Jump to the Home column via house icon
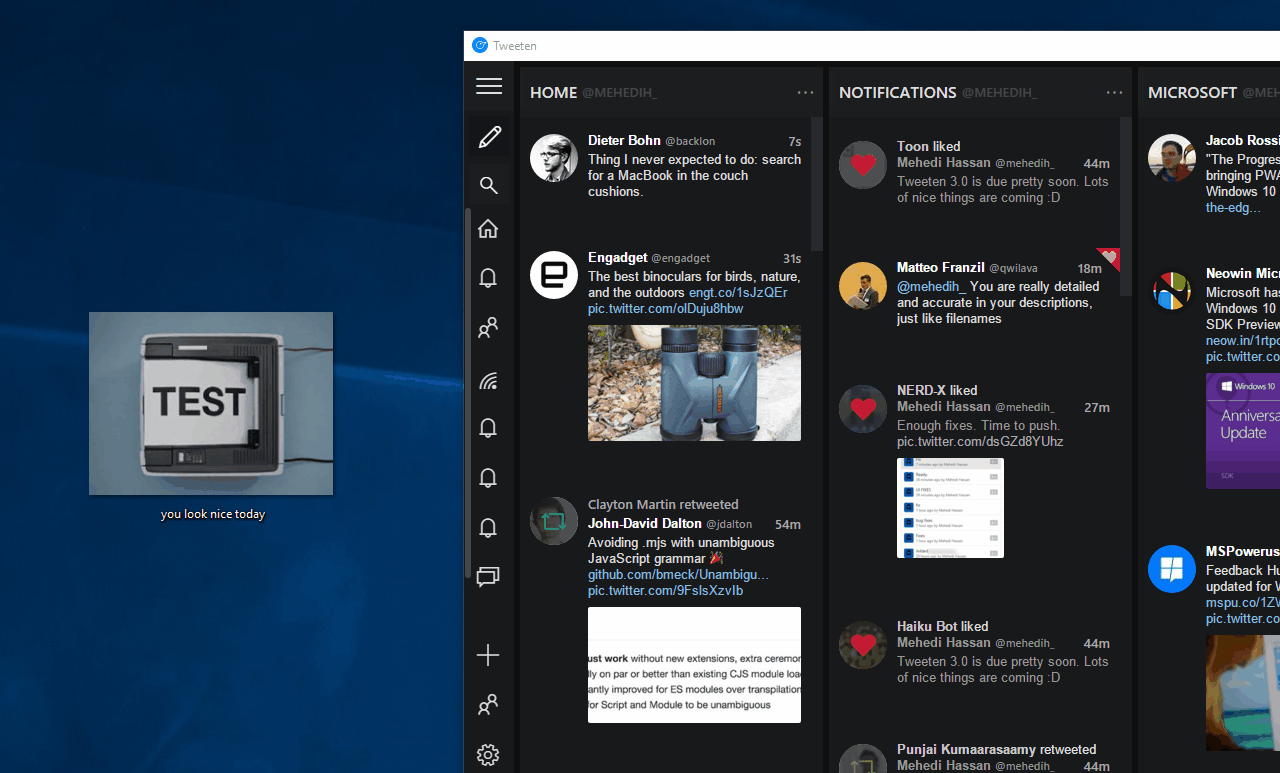The image size is (1280, 773). tap(488, 229)
